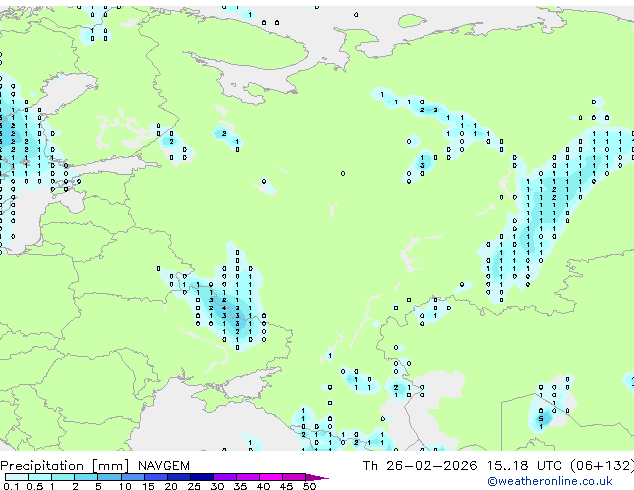Click the 'Precipitation [mm]' title text

[x=65, y=466]
